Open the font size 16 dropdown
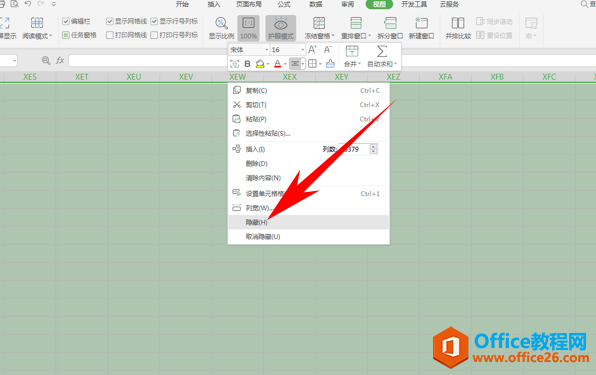The image size is (596, 375). click(x=303, y=50)
